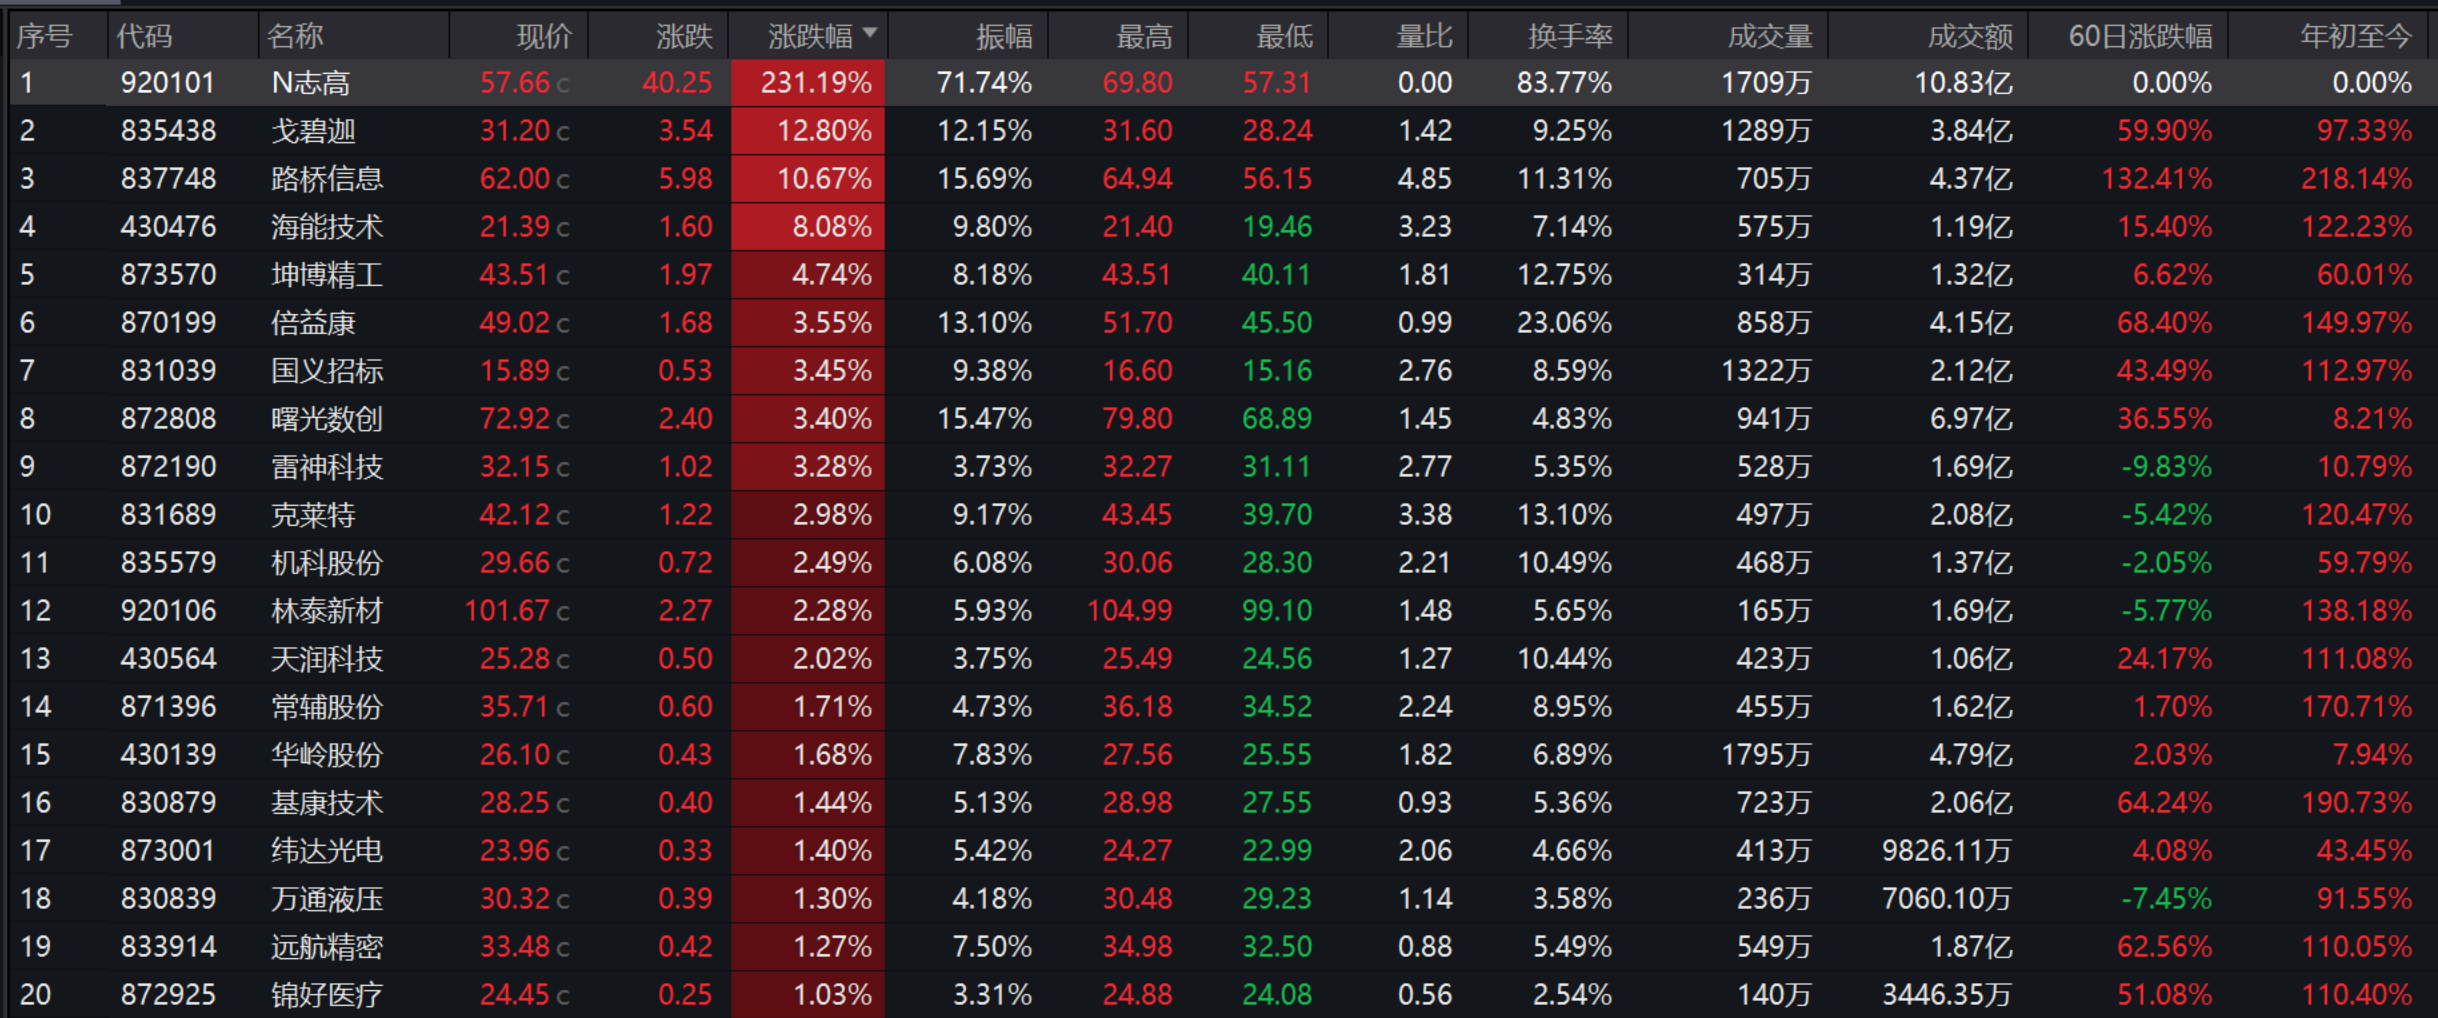
Task: Click the 60日涨跌幅 column header
Action: [x=2140, y=36]
